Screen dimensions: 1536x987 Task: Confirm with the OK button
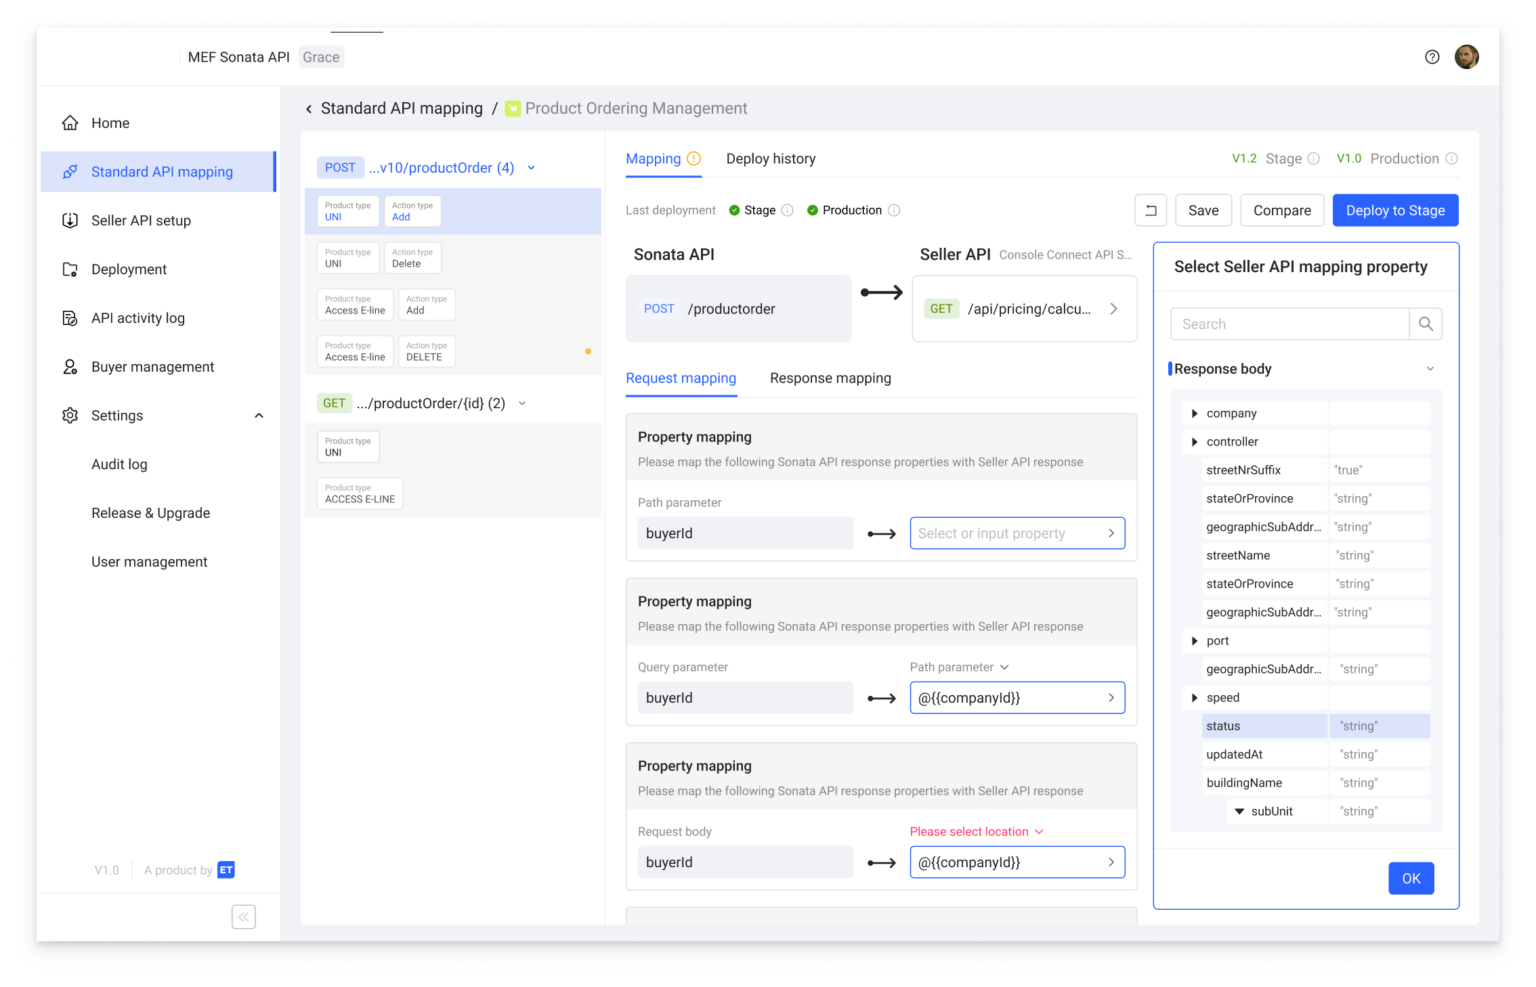(1410, 877)
